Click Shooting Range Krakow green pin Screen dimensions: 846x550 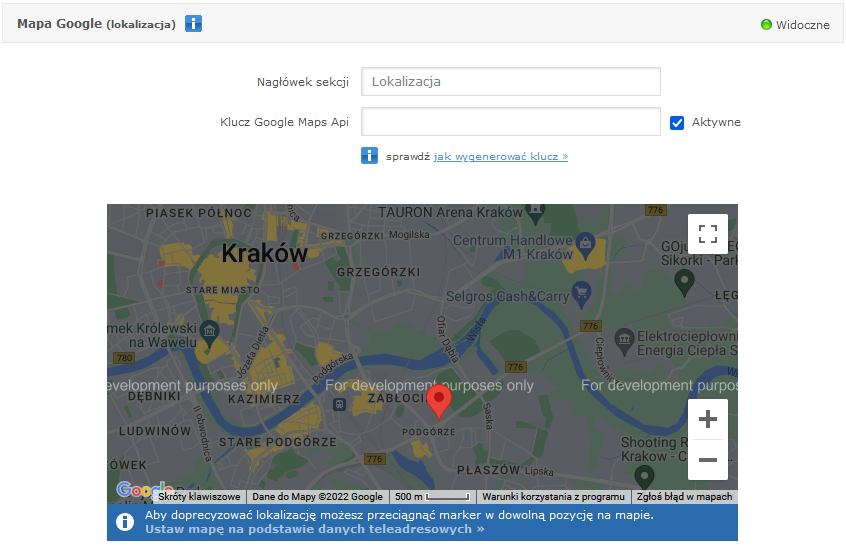[x=644, y=478]
